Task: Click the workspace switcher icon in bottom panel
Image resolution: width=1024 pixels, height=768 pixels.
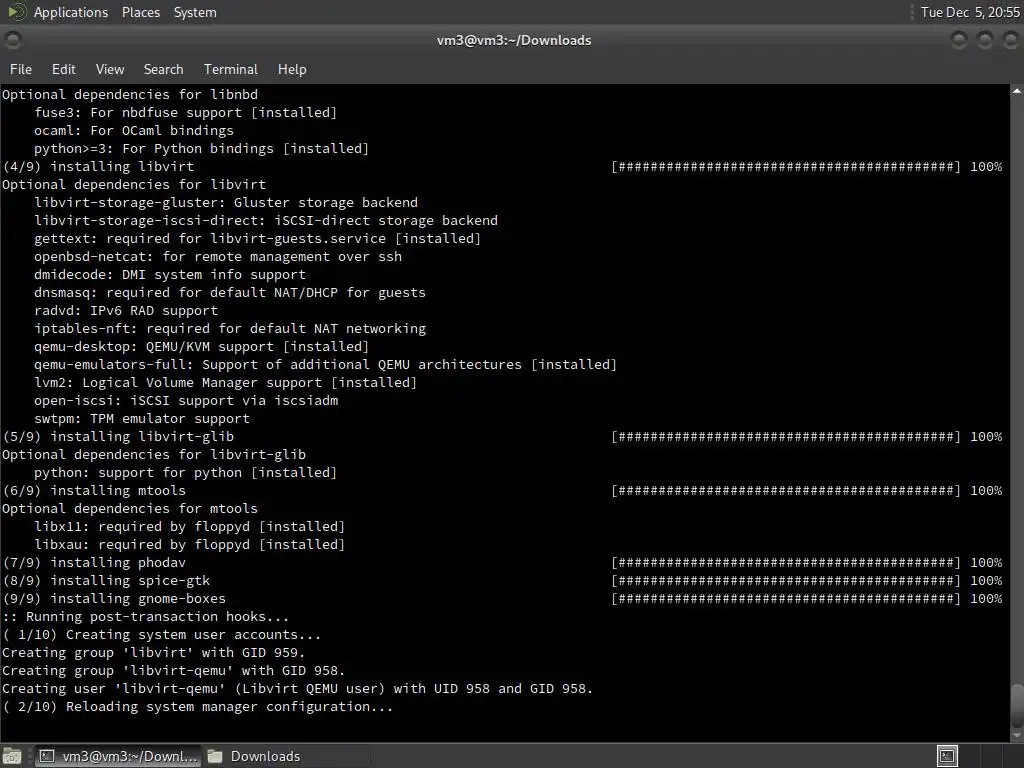Action: click(x=947, y=756)
